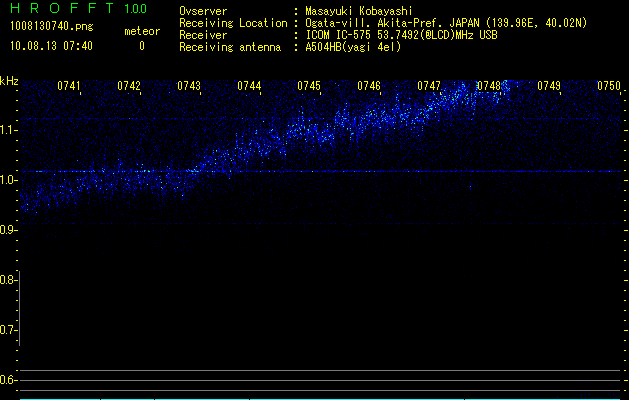Click the Receiving Location label
629x400 pixels.
coord(233,23)
